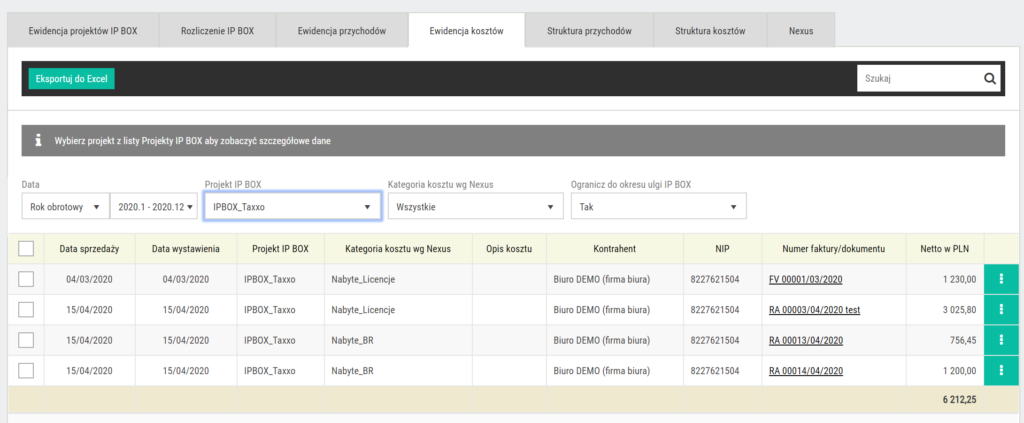The height and width of the screenshot is (423, 1024).
Task: Open invoice link RA 00014/04/2020
Action: click(x=806, y=371)
